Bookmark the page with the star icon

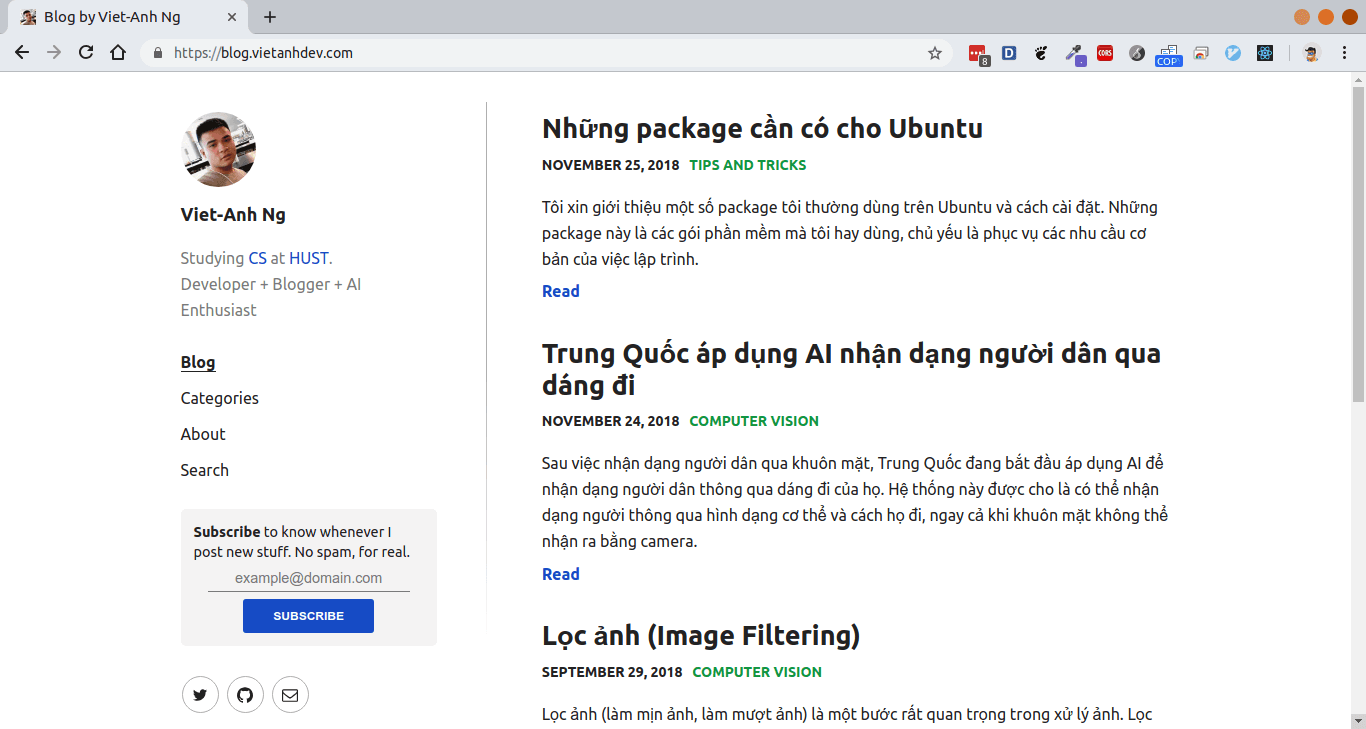[935, 52]
